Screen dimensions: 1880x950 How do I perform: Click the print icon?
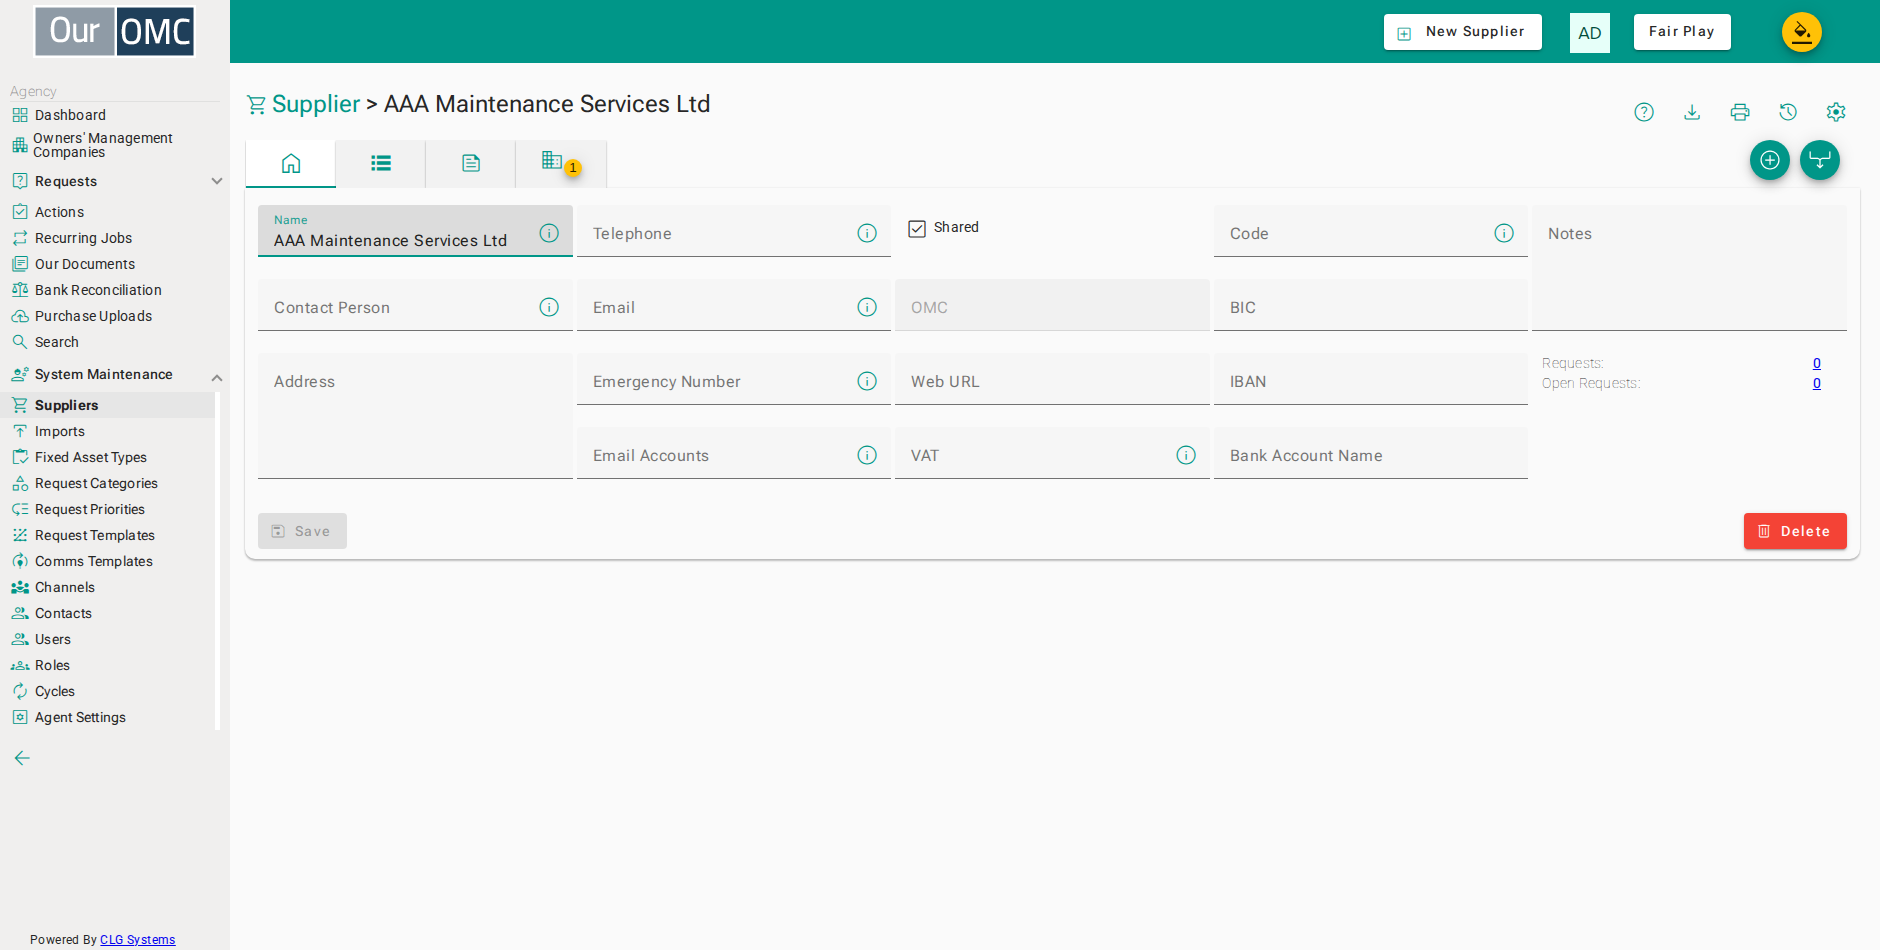pos(1740,112)
